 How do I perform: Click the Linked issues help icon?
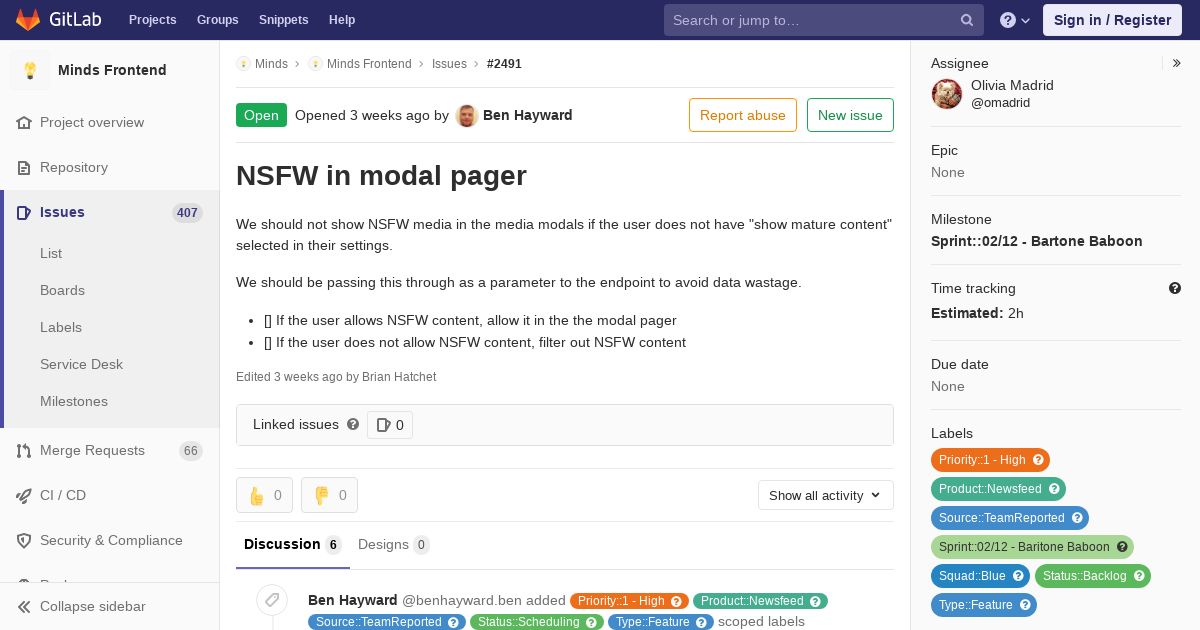click(x=353, y=424)
